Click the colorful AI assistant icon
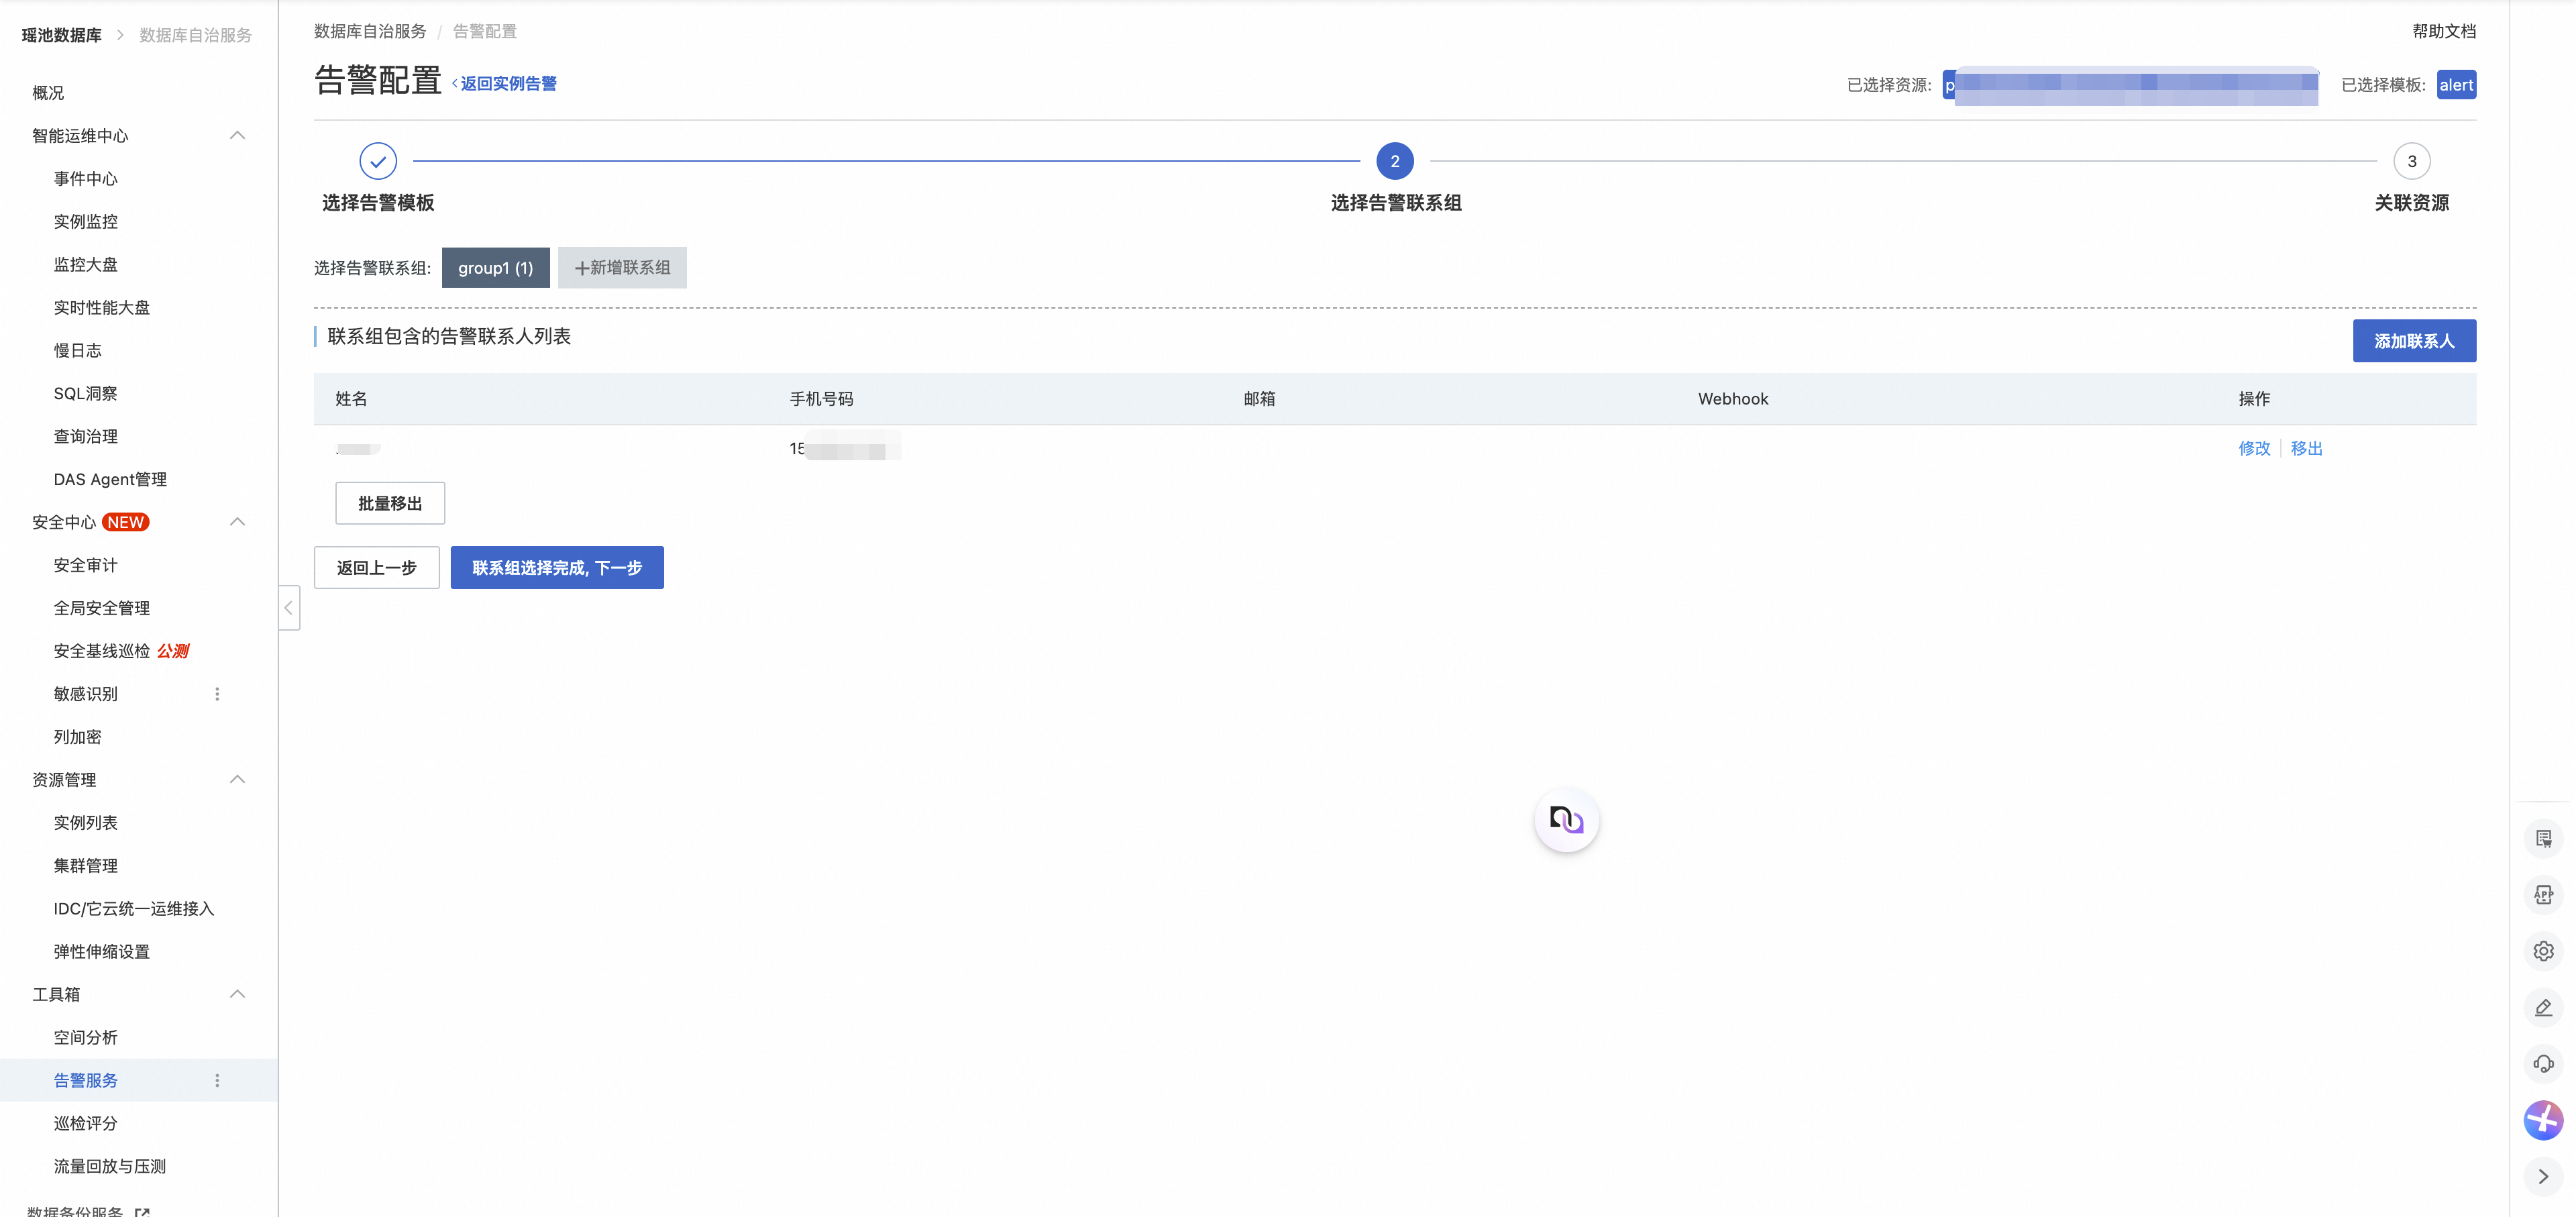 click(x=2543, y=1120)
